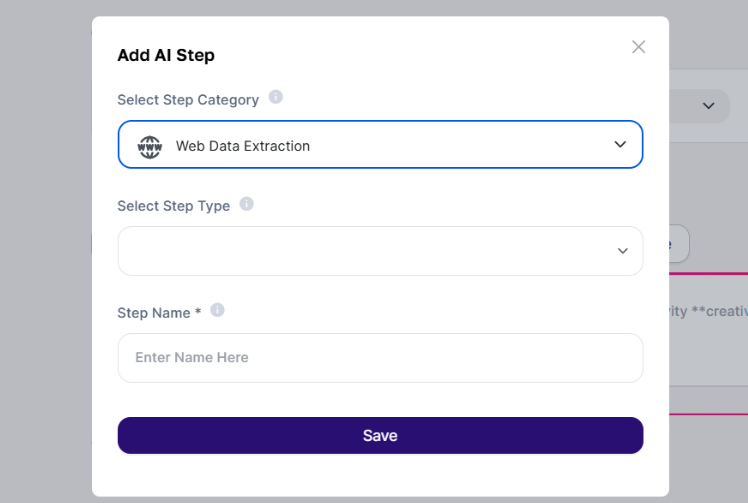The image size is (748, 503).
Task: Click info icon beside Select Step Type
Action: (x=247, y=204)
